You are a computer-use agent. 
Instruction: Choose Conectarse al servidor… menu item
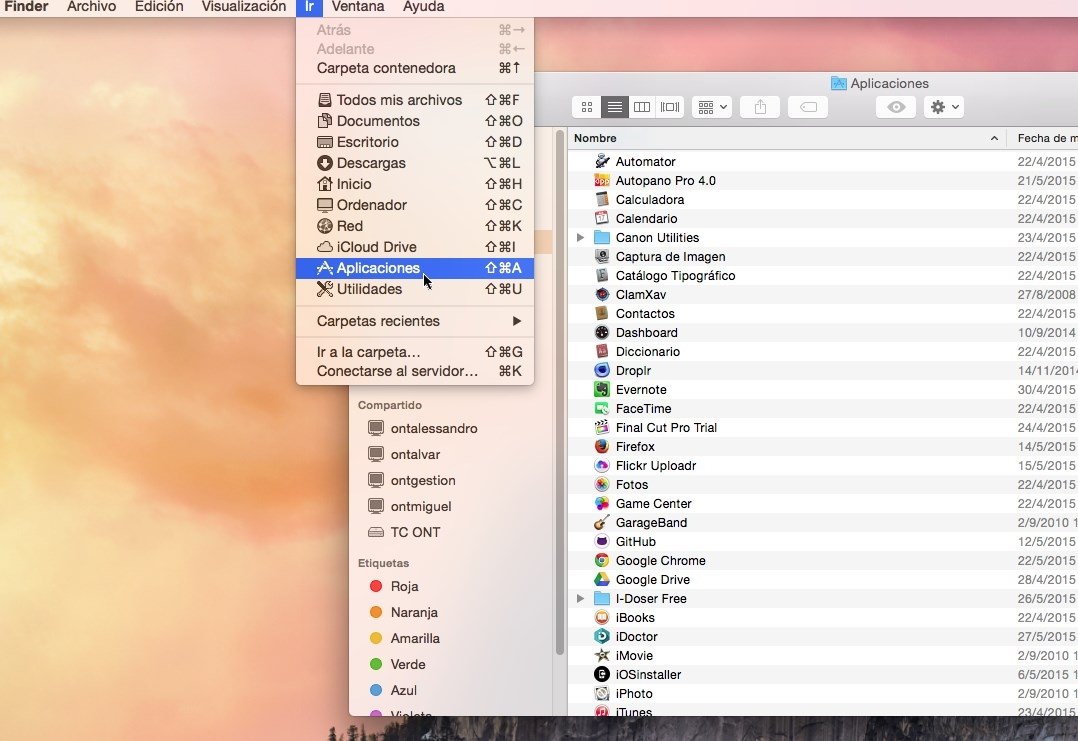click(x=415, y=371)
